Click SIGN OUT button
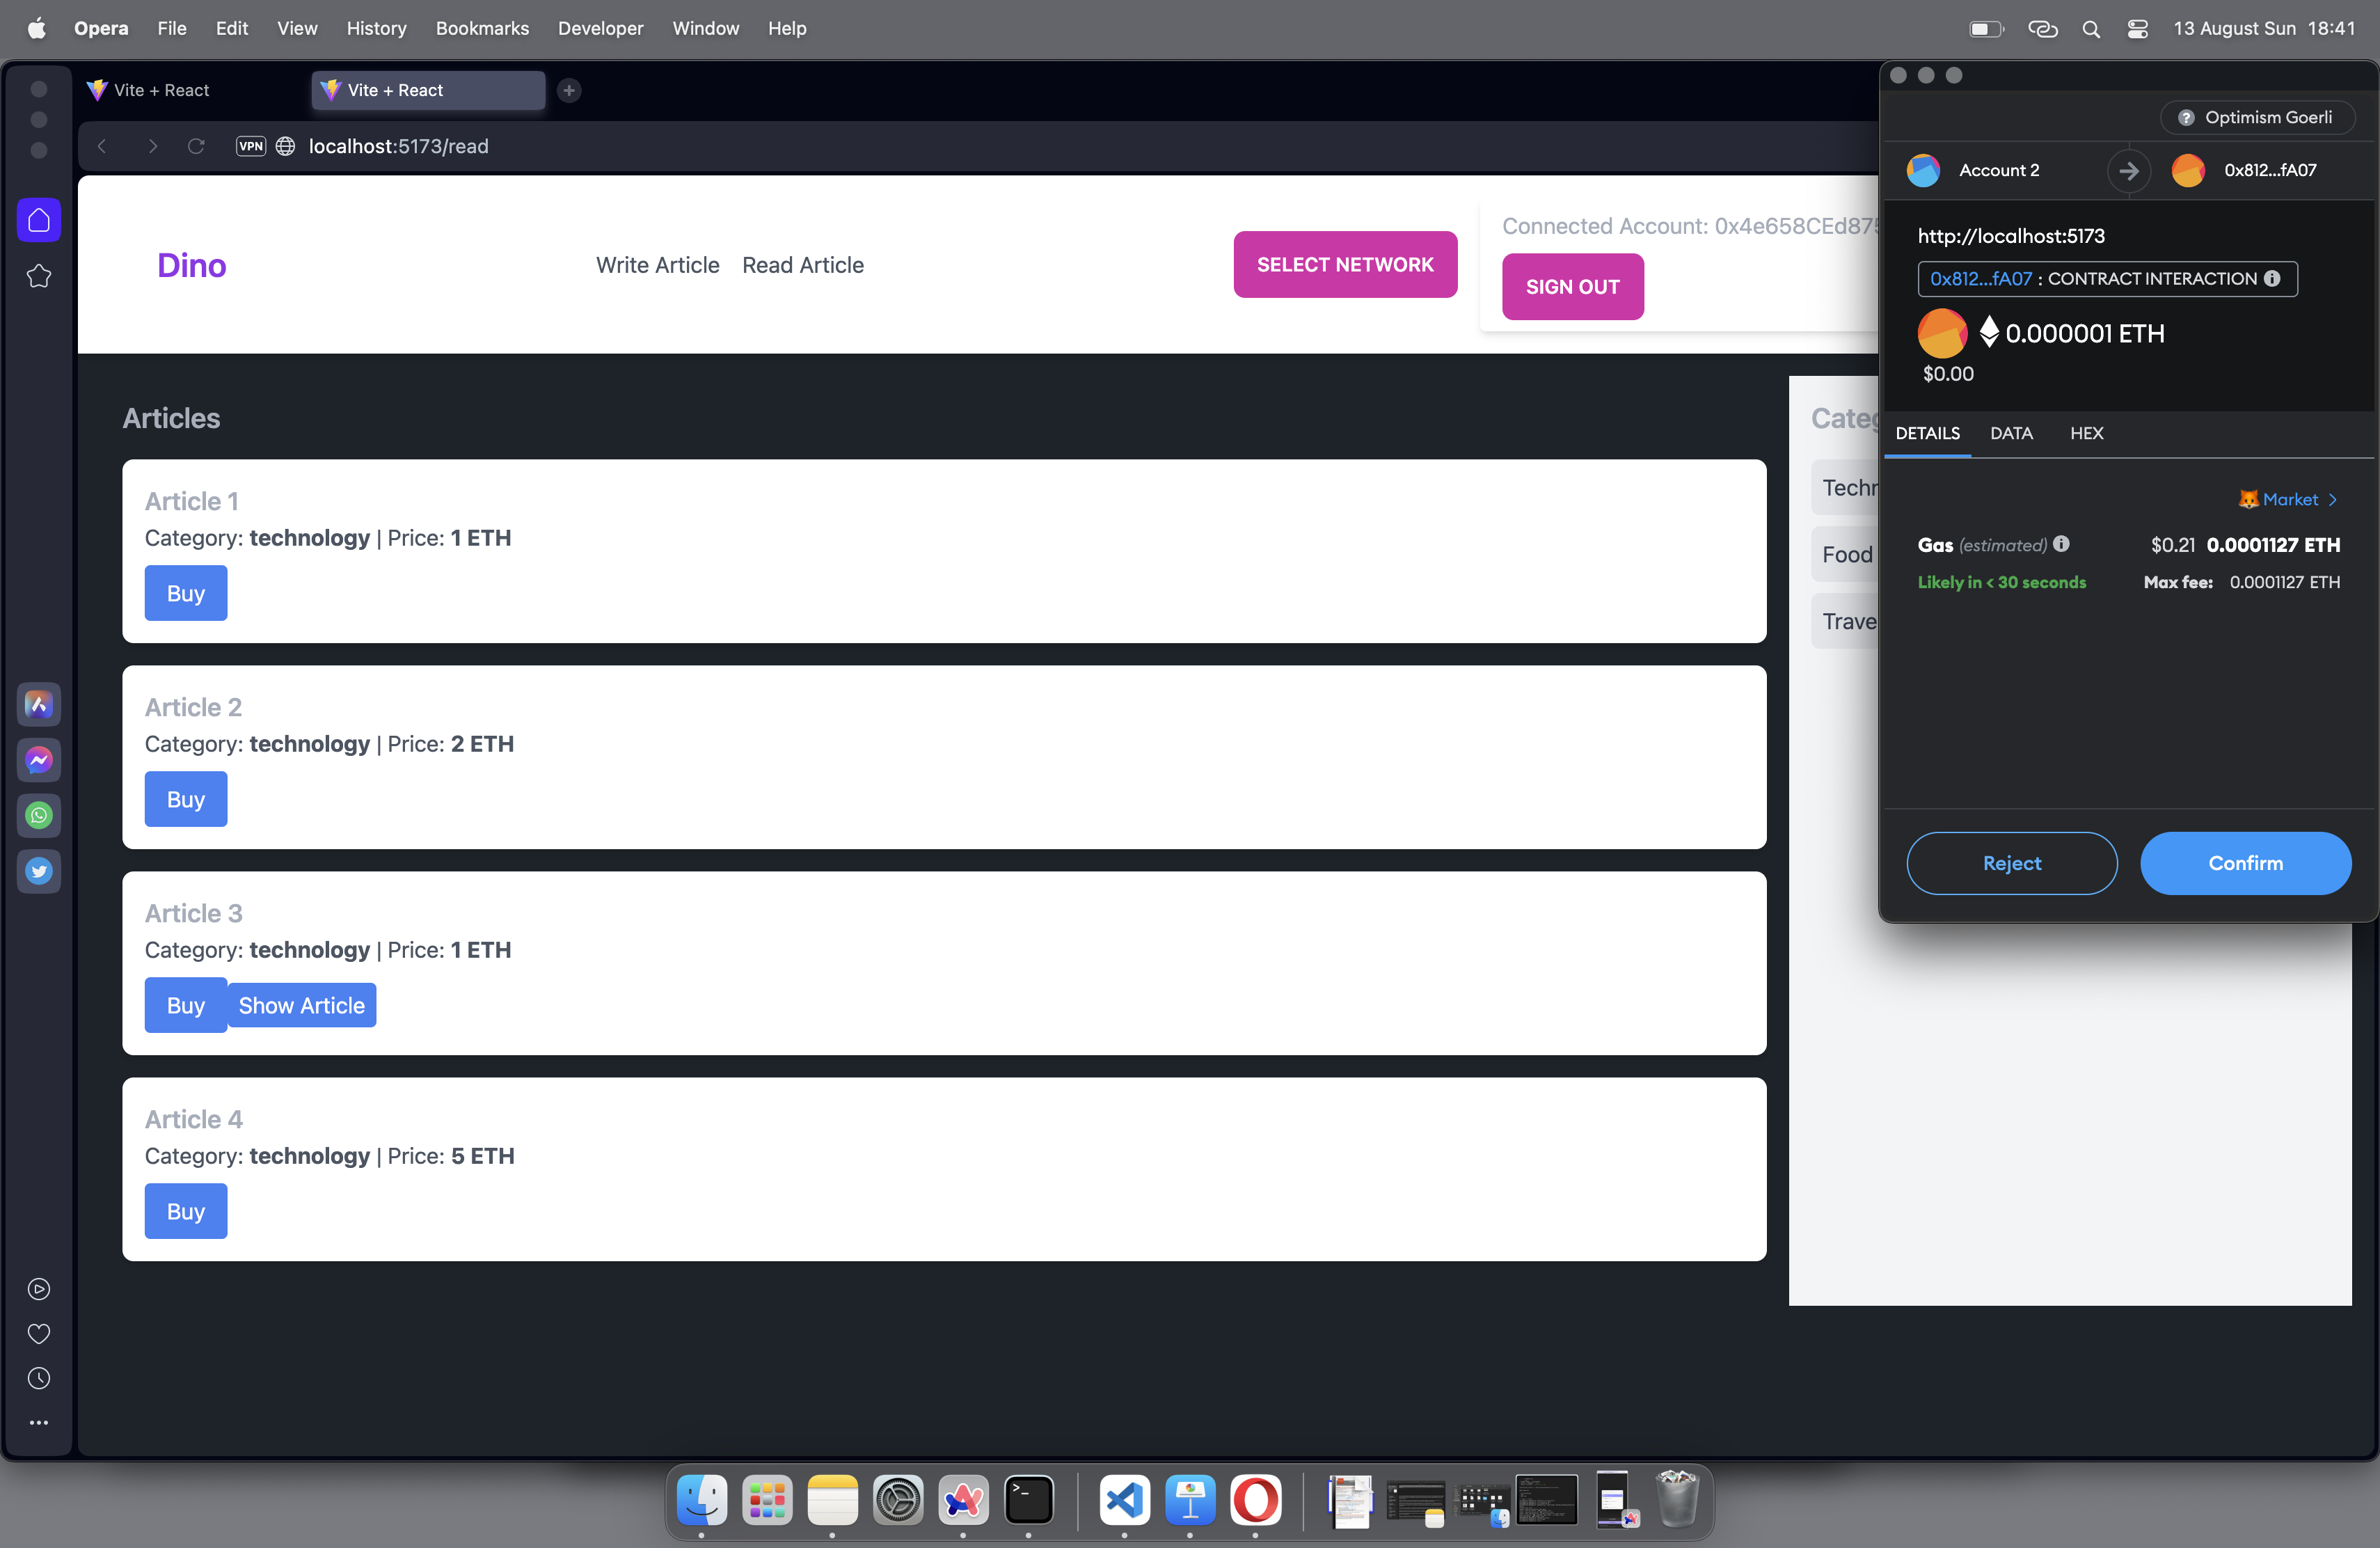 click(1571, 286)
